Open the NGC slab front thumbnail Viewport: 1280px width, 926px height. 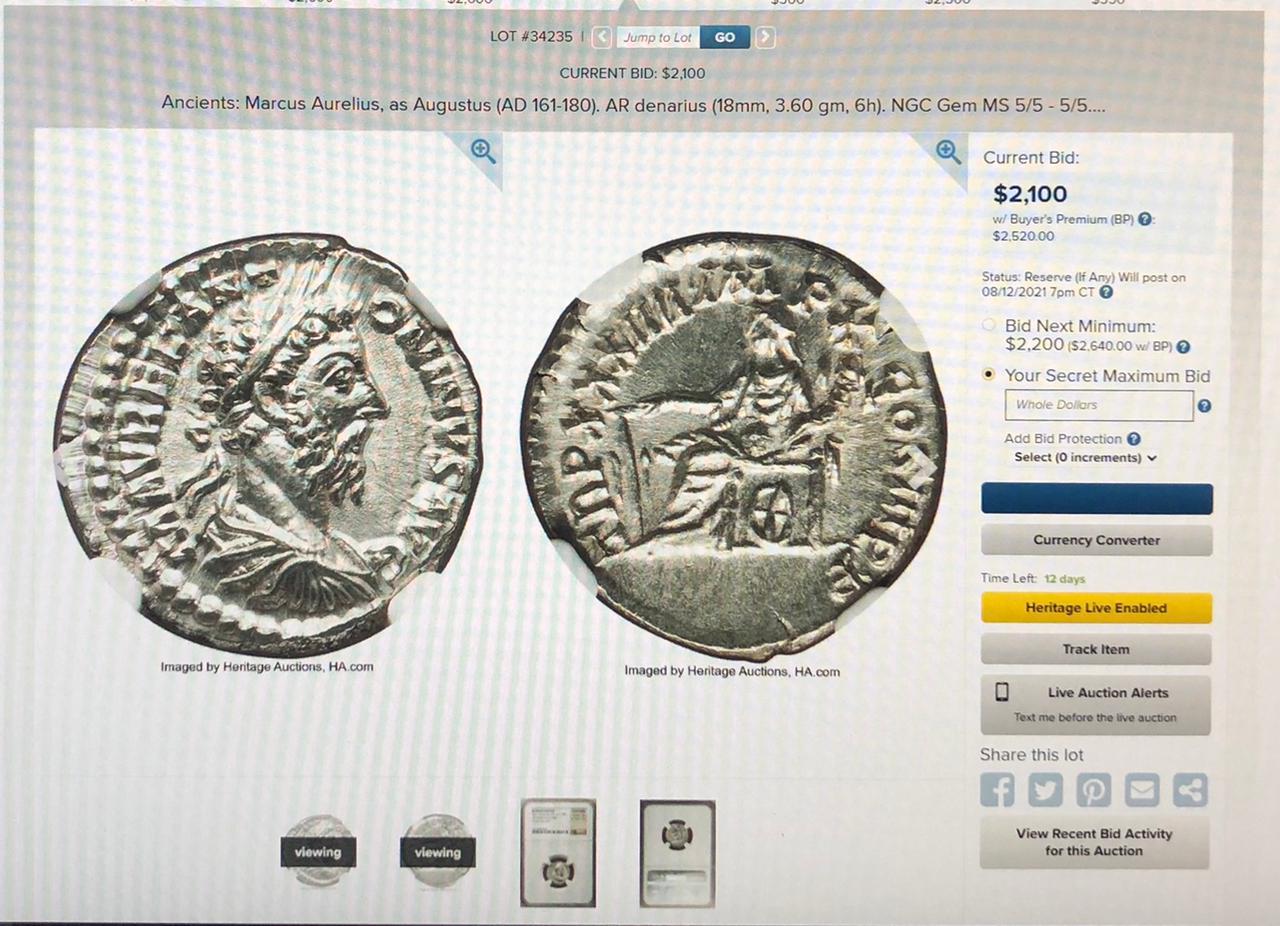point(558,853)
